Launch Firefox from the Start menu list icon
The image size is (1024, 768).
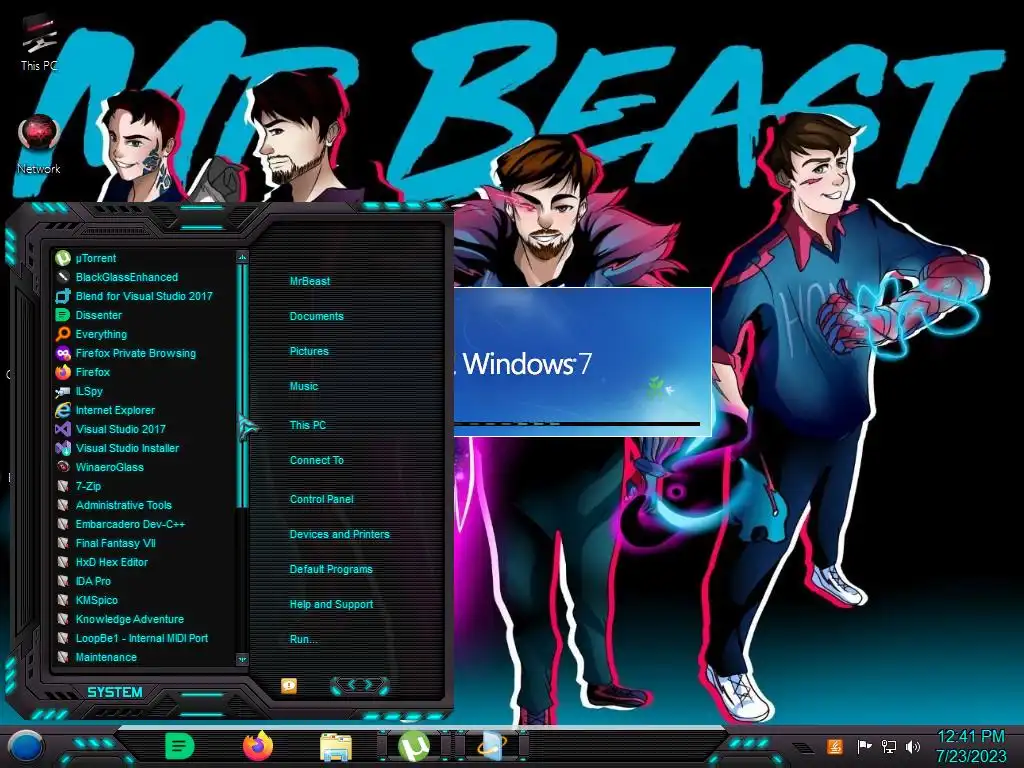tap(63, 372)
